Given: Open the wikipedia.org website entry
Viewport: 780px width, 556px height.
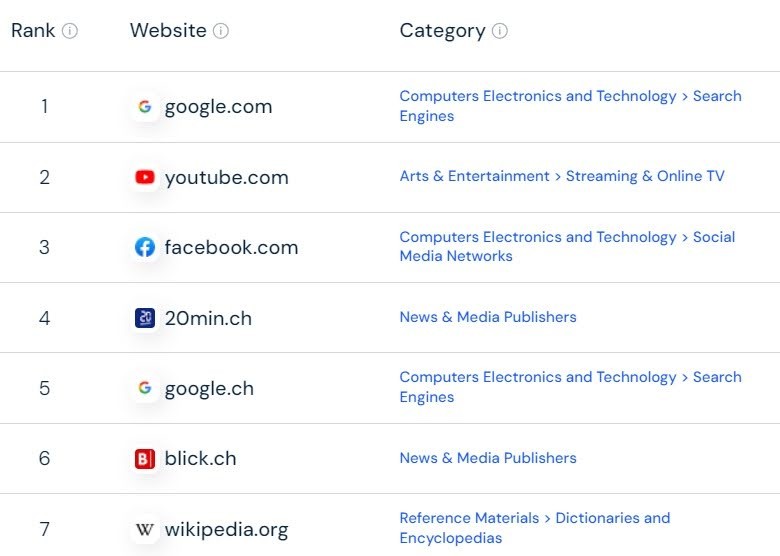Looking at the screenshot, I should coord(226,530).
